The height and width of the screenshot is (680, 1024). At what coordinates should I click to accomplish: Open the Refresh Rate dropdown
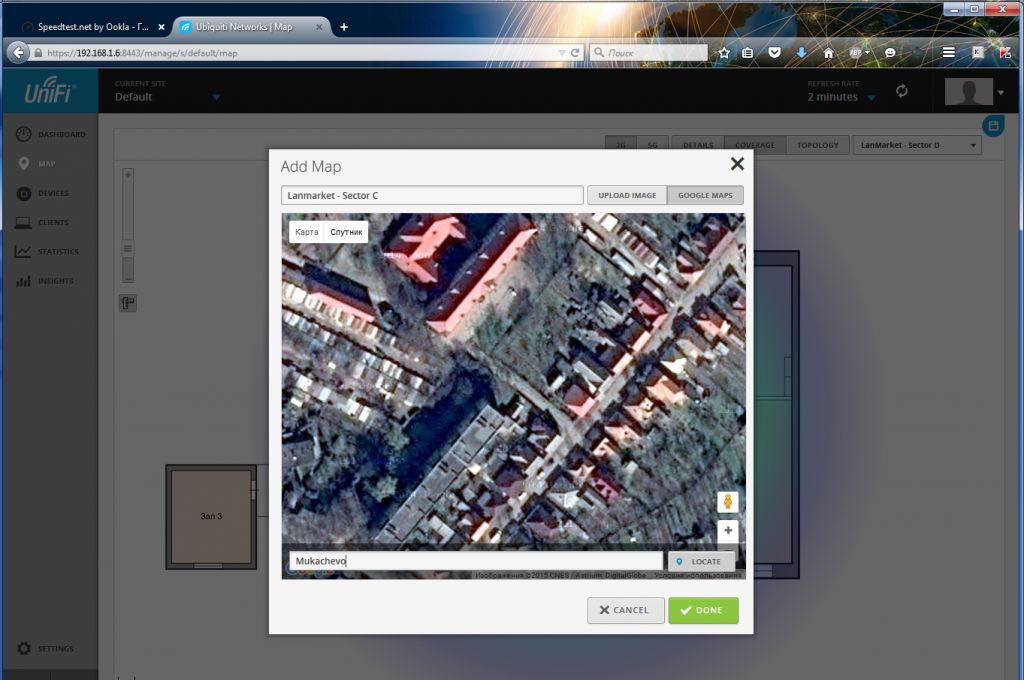871,97
